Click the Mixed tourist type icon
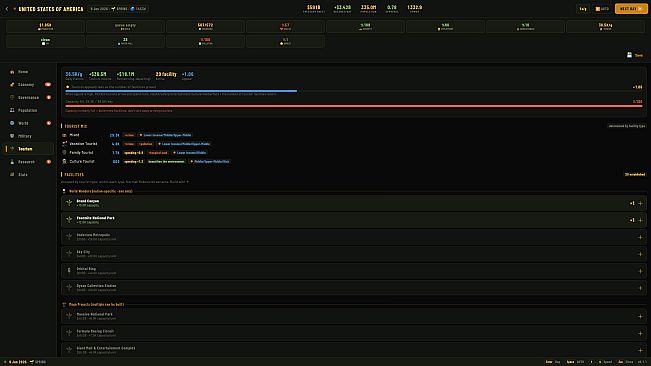This screenshot has width=651, height=366. pos(64,135)
